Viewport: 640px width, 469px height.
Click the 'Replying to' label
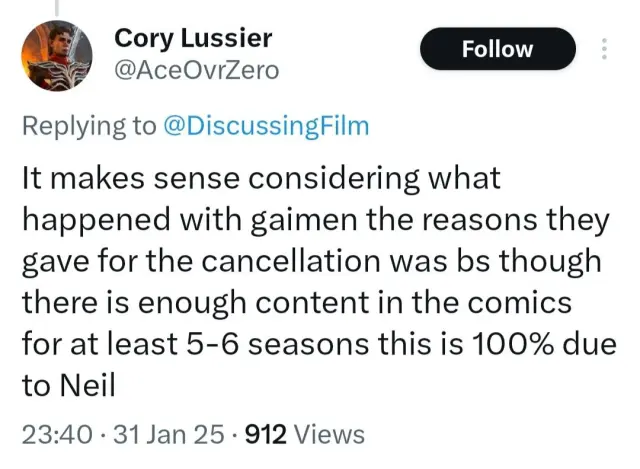point(89,126)
